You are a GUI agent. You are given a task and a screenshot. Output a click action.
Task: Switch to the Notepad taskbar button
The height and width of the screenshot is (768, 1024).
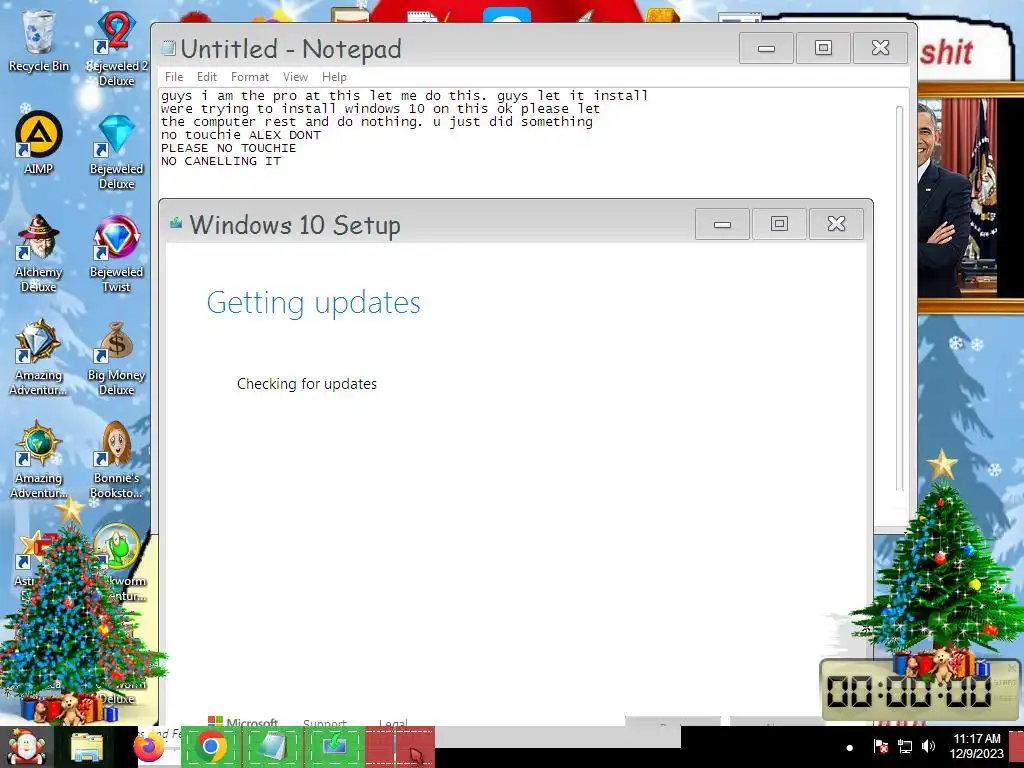click(272, 746)
